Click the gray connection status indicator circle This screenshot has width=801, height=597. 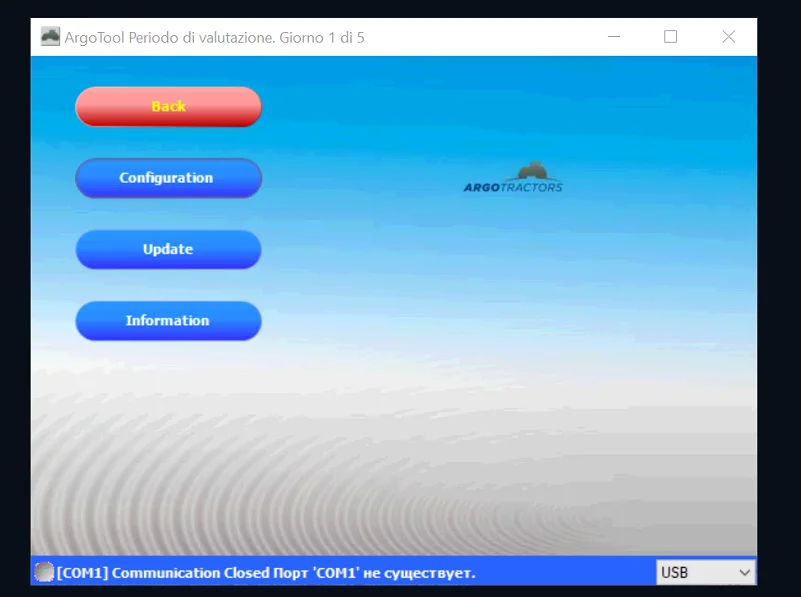(44, 572)
